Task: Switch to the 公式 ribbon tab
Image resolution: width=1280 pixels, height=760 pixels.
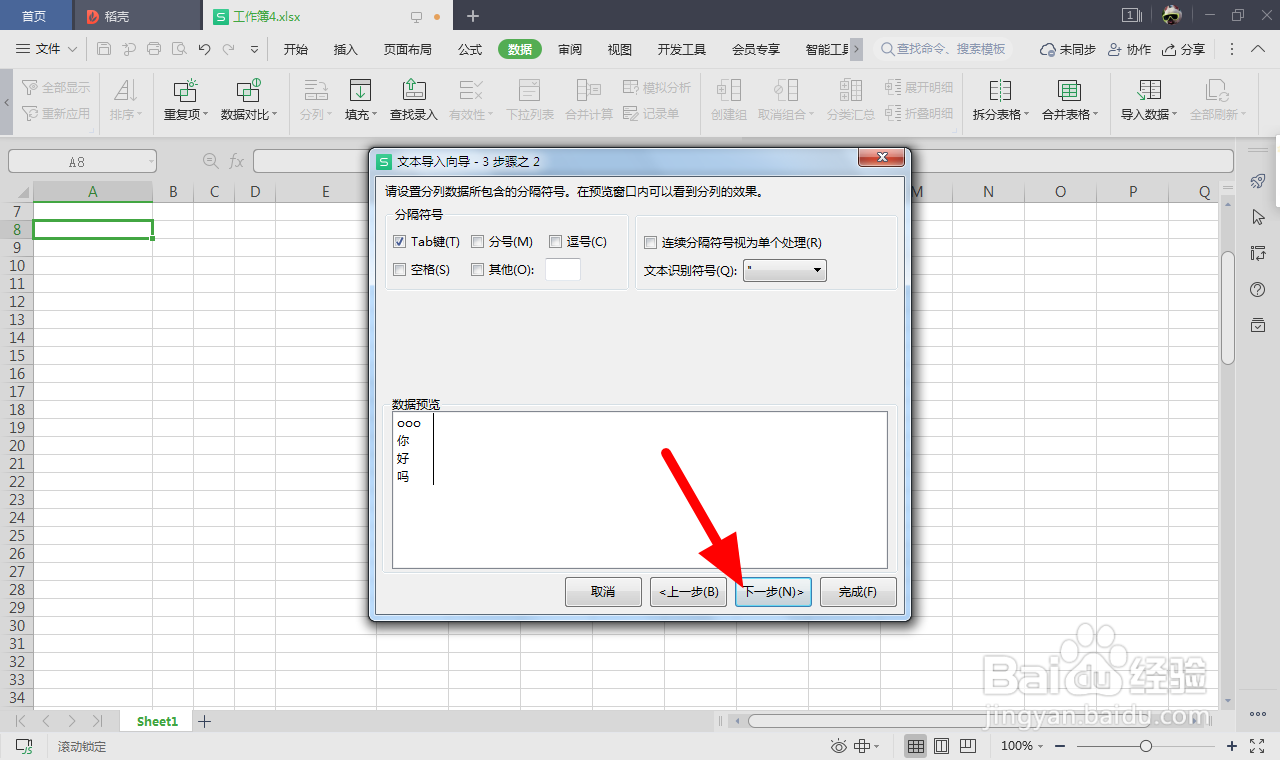Action: pos(469,47)
